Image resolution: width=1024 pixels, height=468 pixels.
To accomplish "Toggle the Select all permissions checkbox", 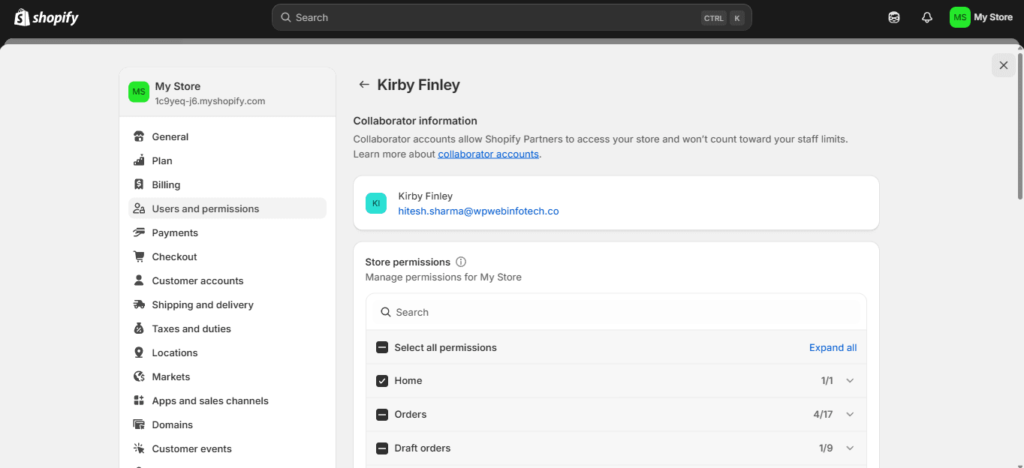I will pyautogui.click(x=382, y=347).
